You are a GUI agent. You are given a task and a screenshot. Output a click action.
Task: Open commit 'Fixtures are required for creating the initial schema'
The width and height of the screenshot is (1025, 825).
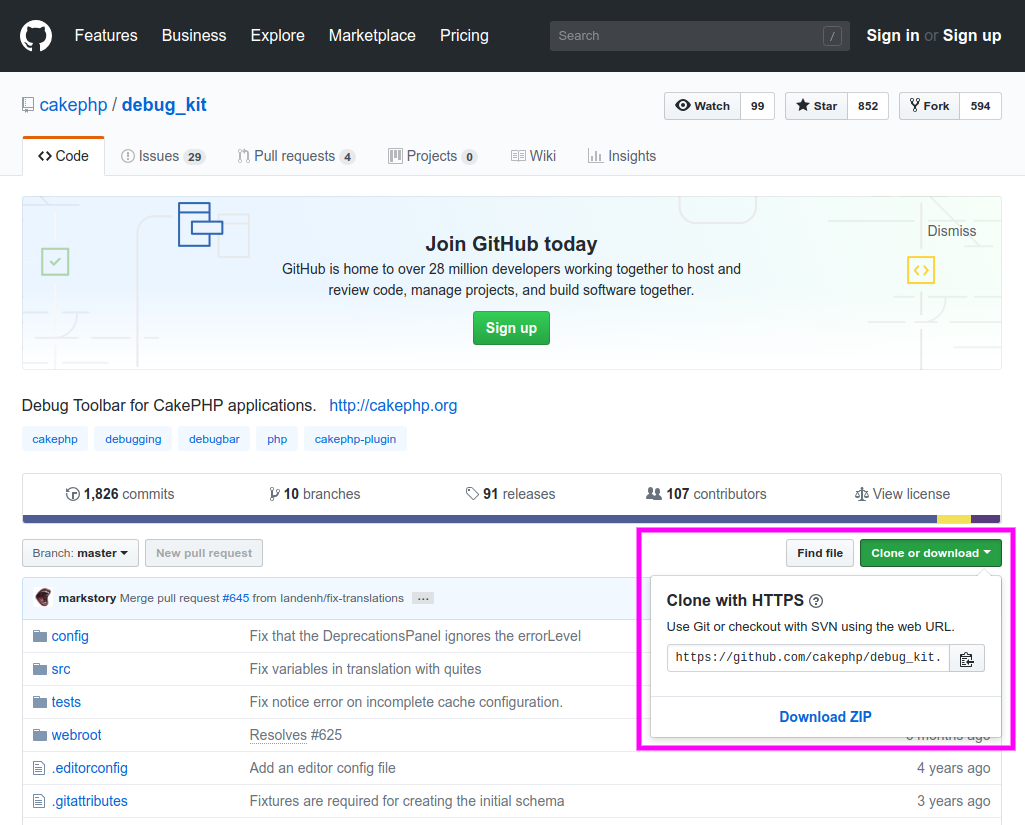[x=407, y=801]
